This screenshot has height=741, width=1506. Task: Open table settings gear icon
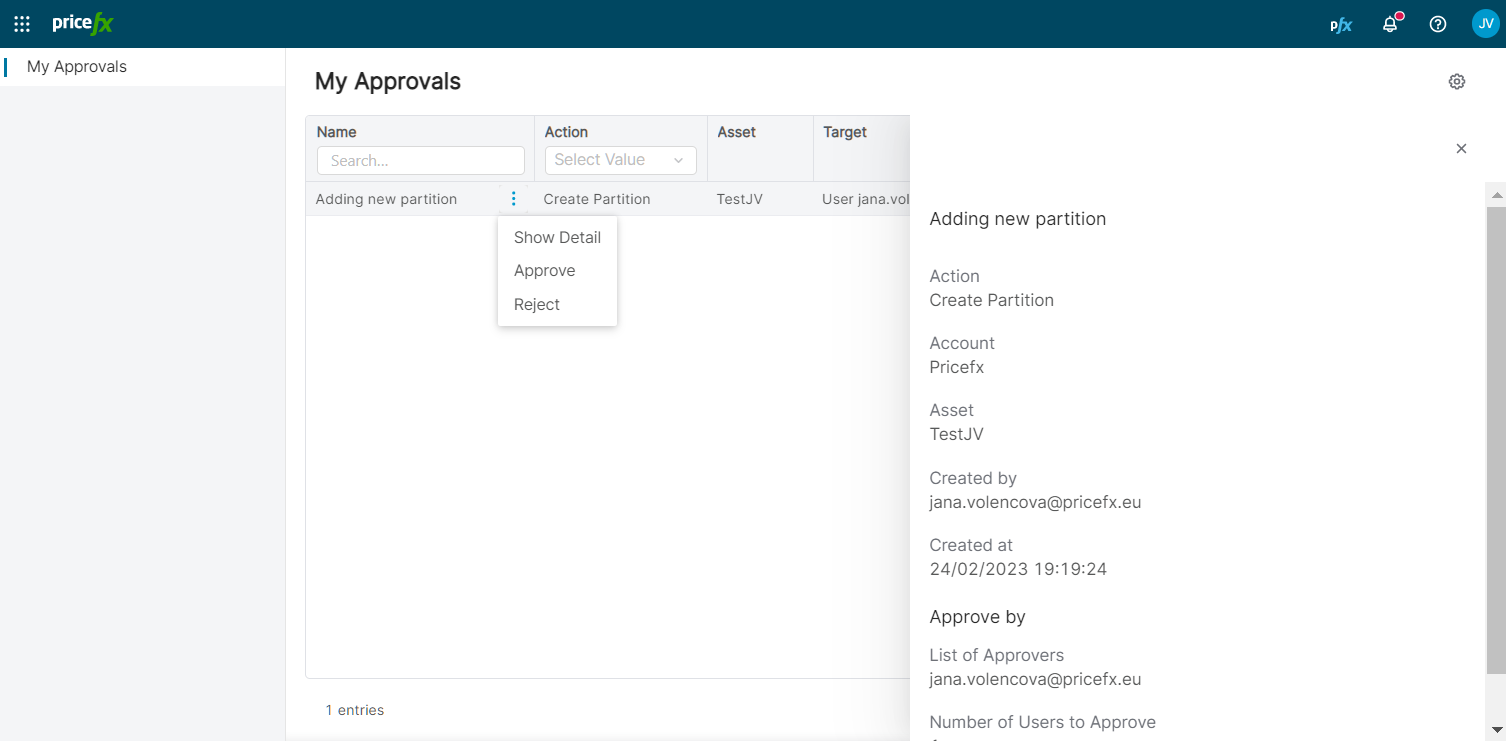[1457, 82]
